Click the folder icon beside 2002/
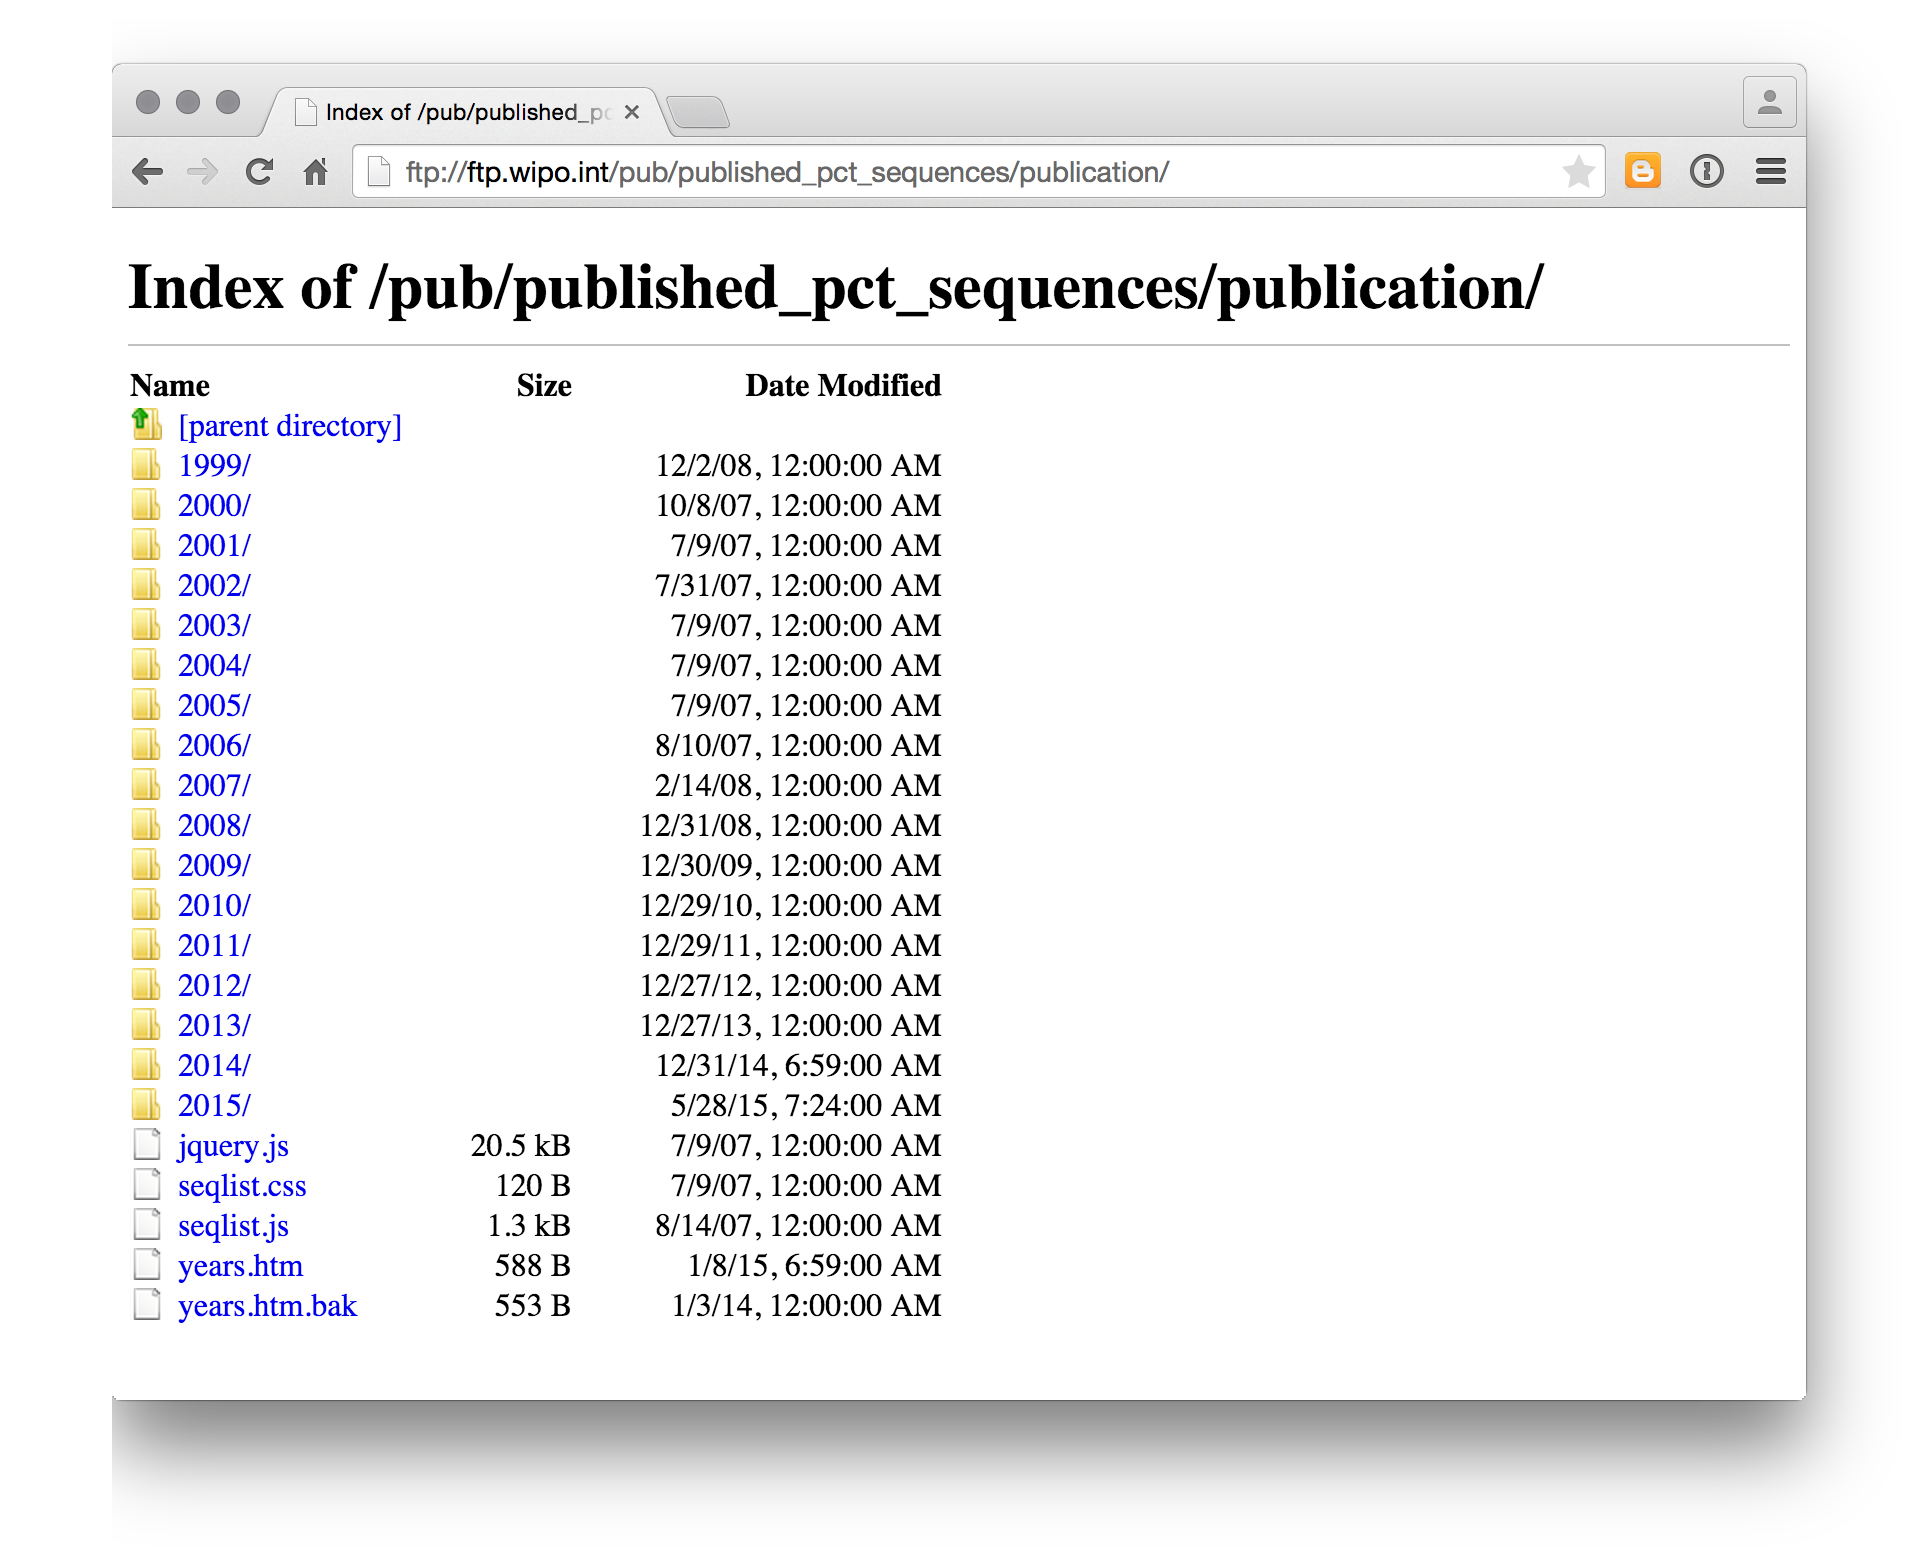 [x=146, y=584]
